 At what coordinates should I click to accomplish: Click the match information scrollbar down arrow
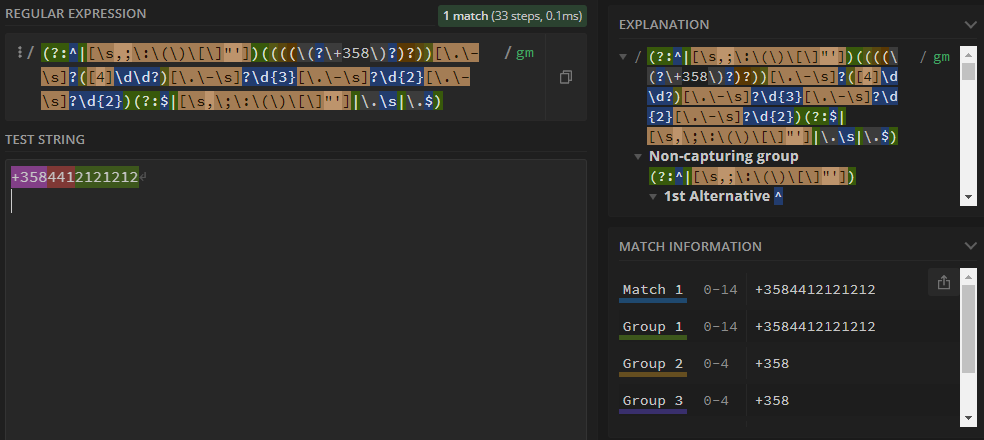[x=968, y=418]
